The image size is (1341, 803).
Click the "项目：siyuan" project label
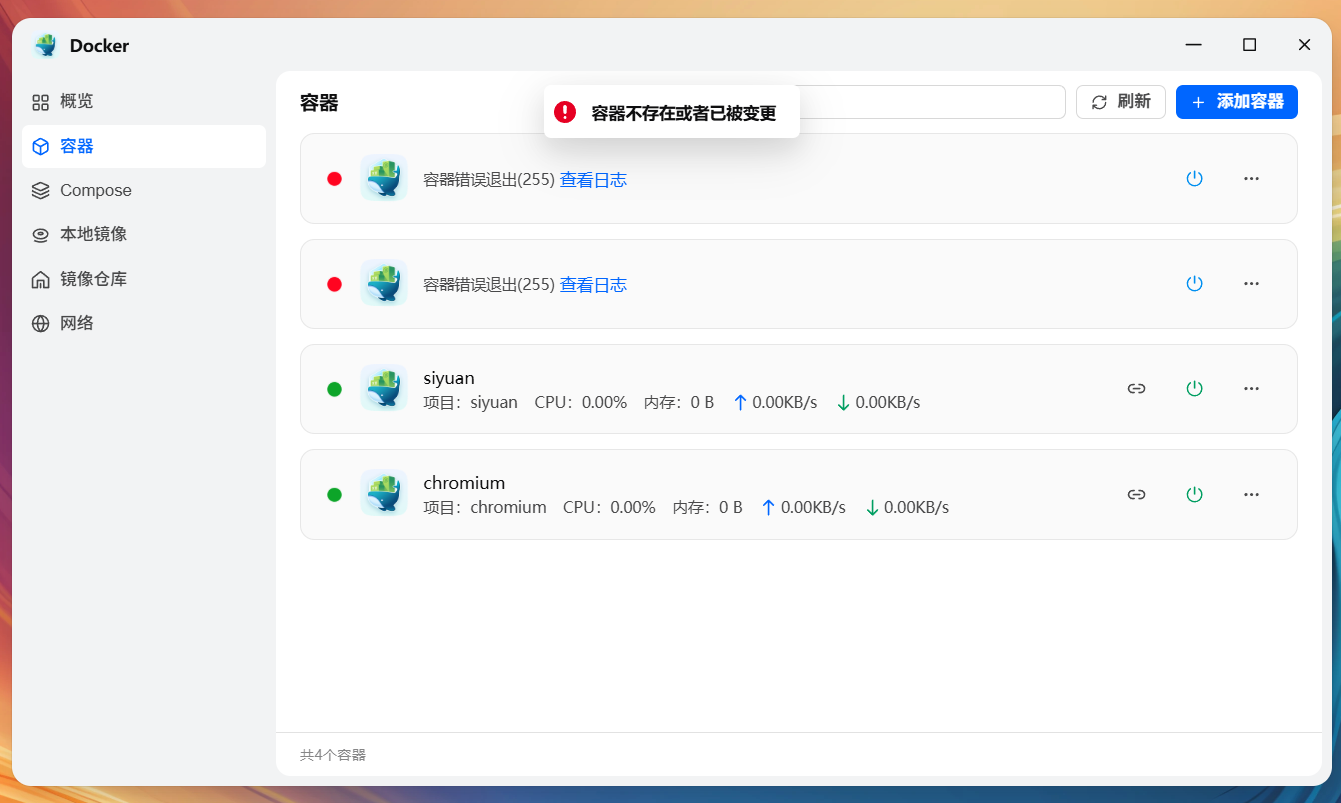pos(471,402)
